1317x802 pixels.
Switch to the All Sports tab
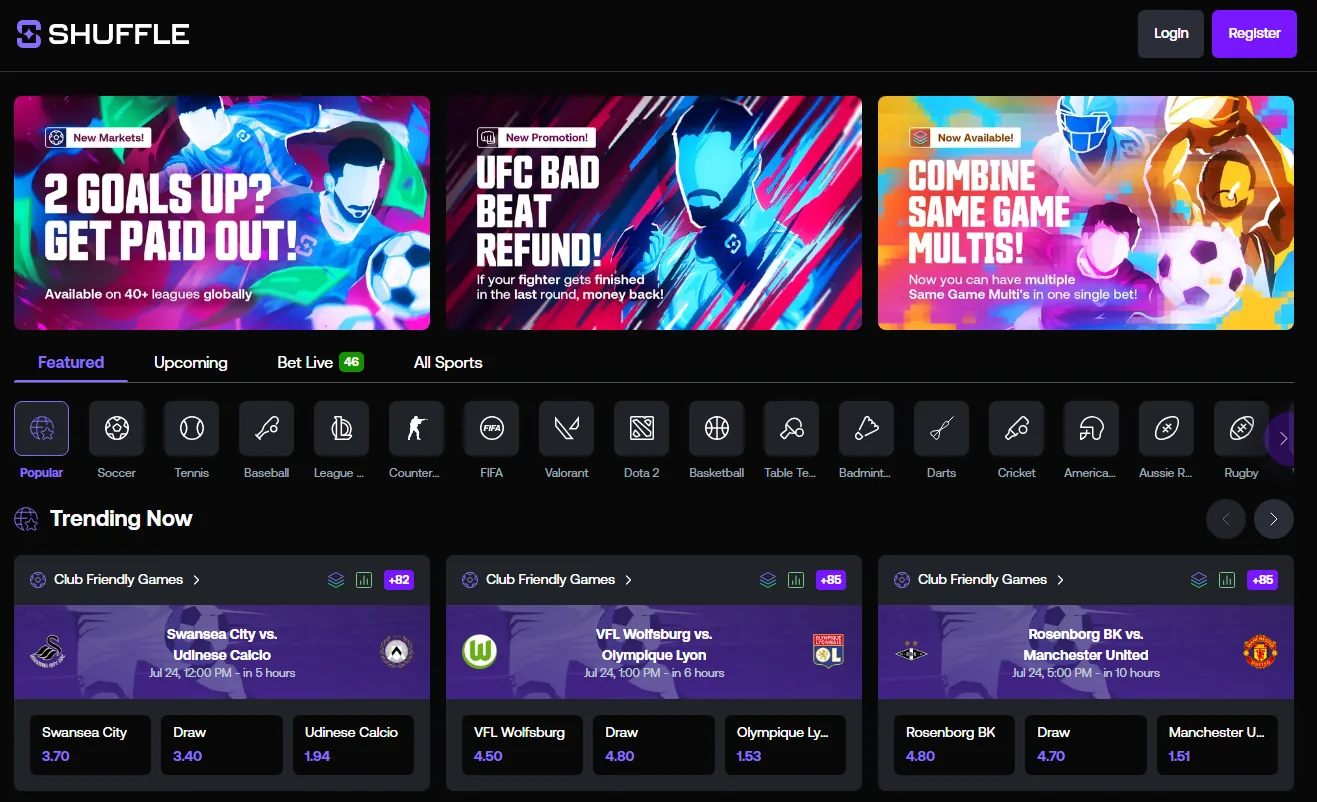pyautogui.click(x=448, y=362)
